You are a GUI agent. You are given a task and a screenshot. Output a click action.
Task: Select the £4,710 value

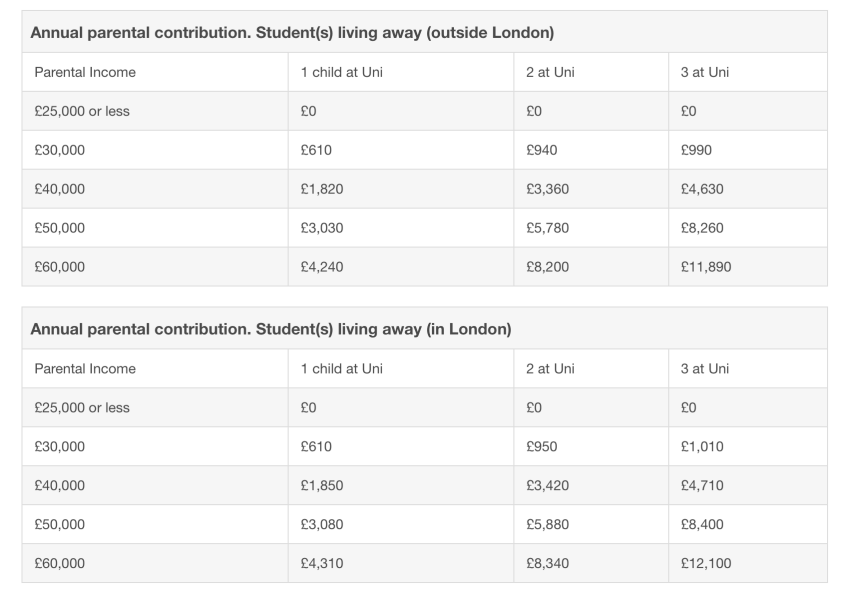click(x=702, y=485)
